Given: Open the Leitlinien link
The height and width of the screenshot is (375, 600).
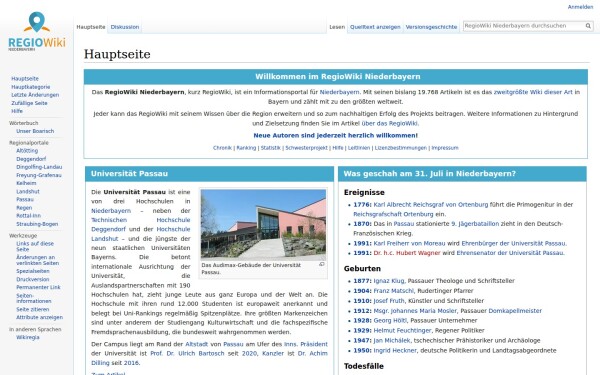Looking at the screenshot, I should [359, 148].
